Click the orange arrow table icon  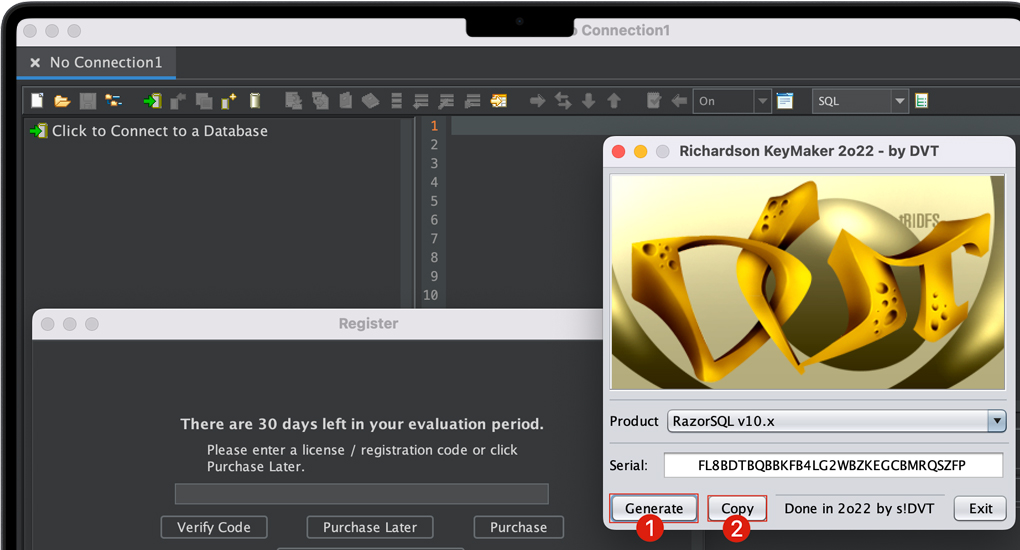[x=499, y=101]
